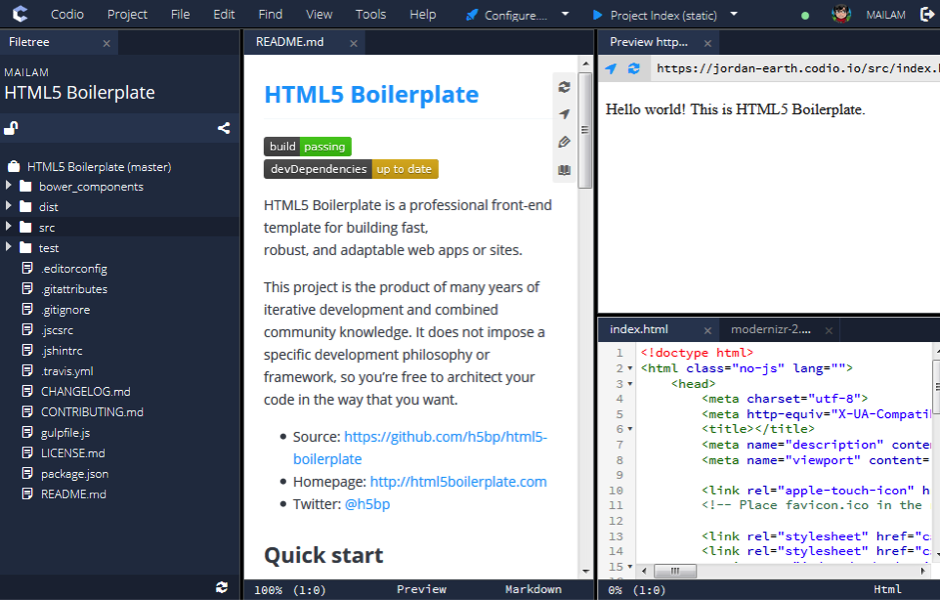Fold the html tag at line 2

pyautogui.click(x=630, y=368)
